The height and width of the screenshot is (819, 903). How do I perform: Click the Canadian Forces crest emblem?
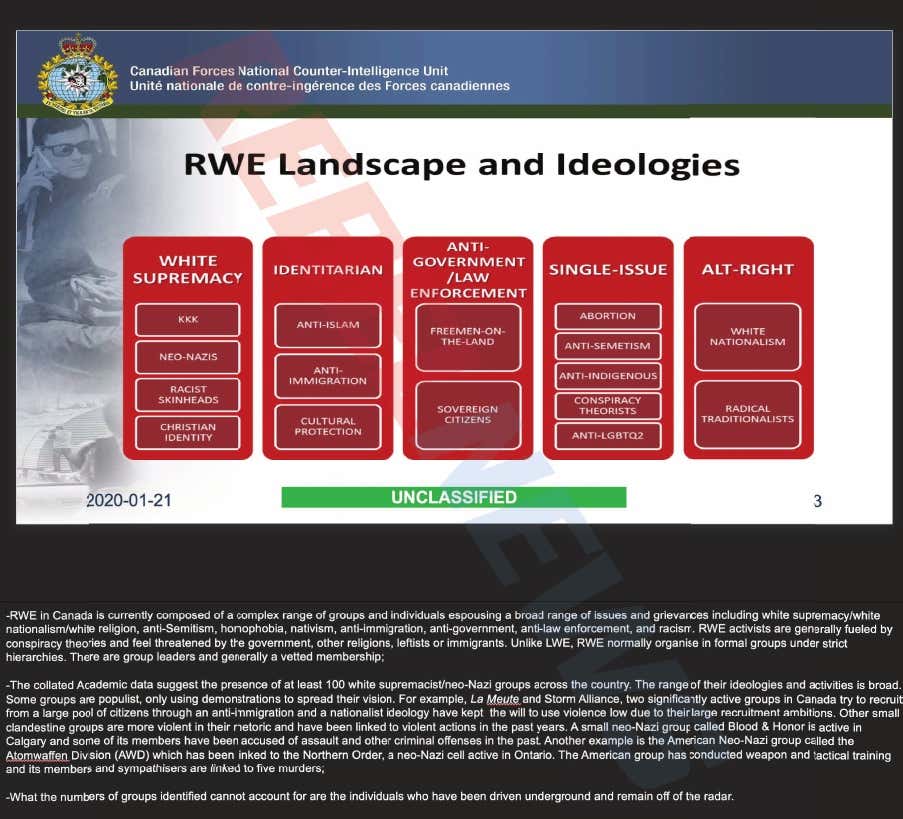coord(78,74)
